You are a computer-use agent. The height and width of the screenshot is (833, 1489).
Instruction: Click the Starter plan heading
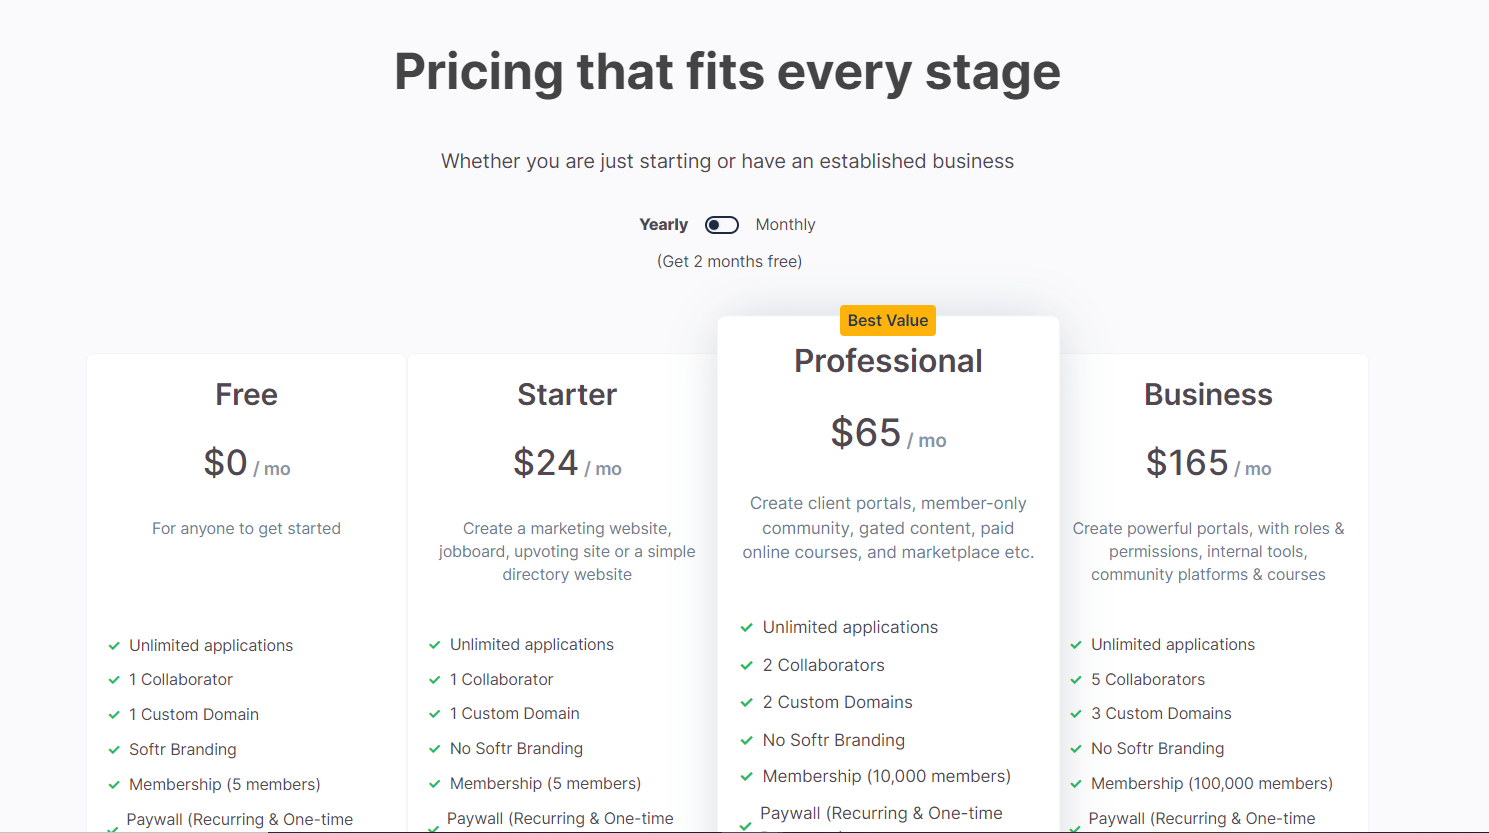pyautogui.click(x=567, y=395)
